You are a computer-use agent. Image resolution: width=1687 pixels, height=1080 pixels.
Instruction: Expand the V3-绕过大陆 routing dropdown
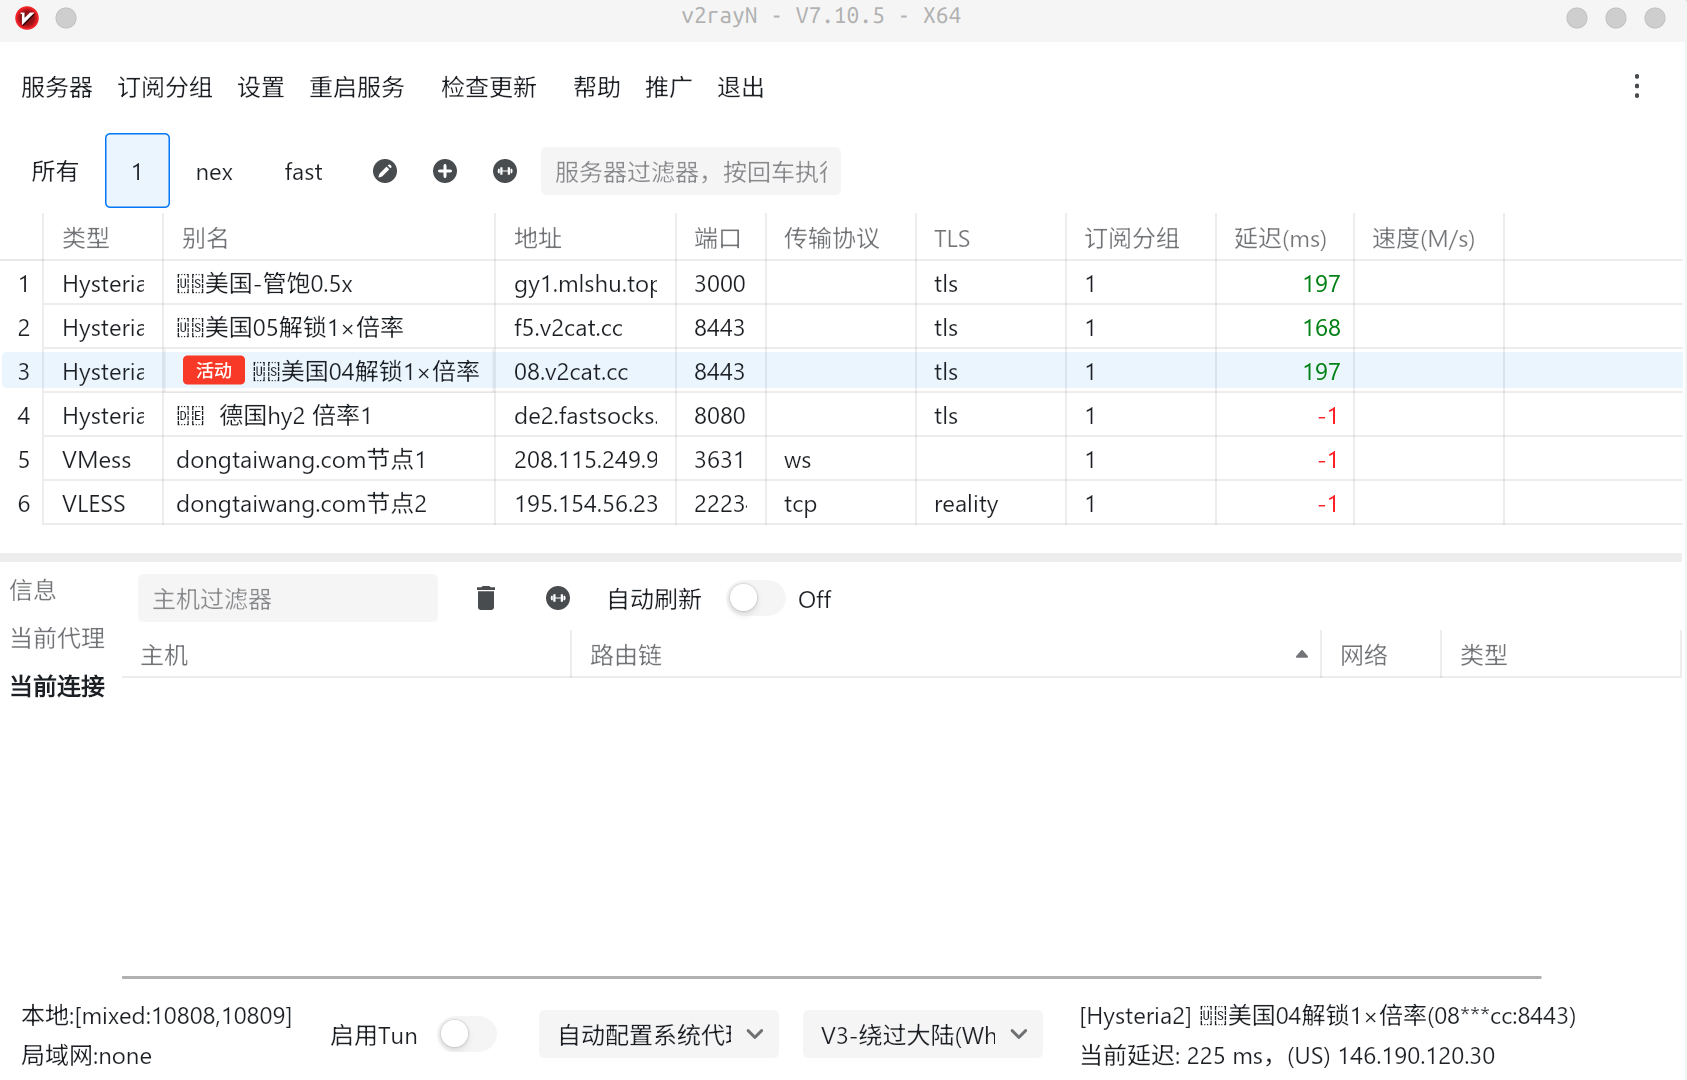(x=922, y=1034)
